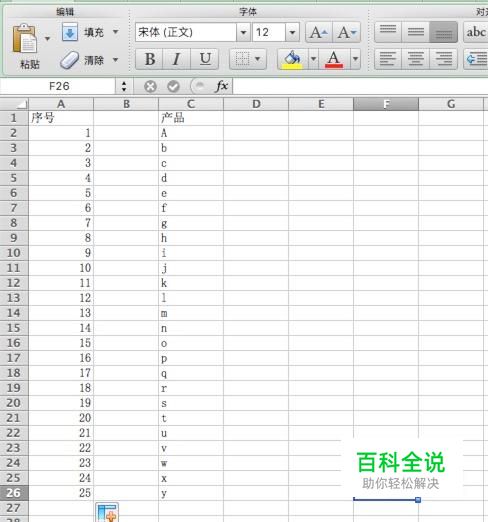Click cell A1 containing 序号

click(61, 118)
